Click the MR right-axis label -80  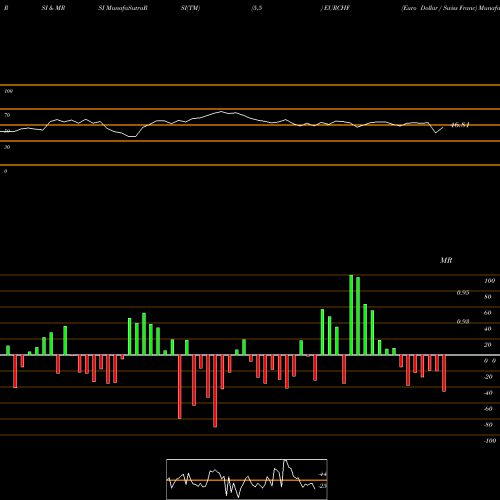click(488, 425)
